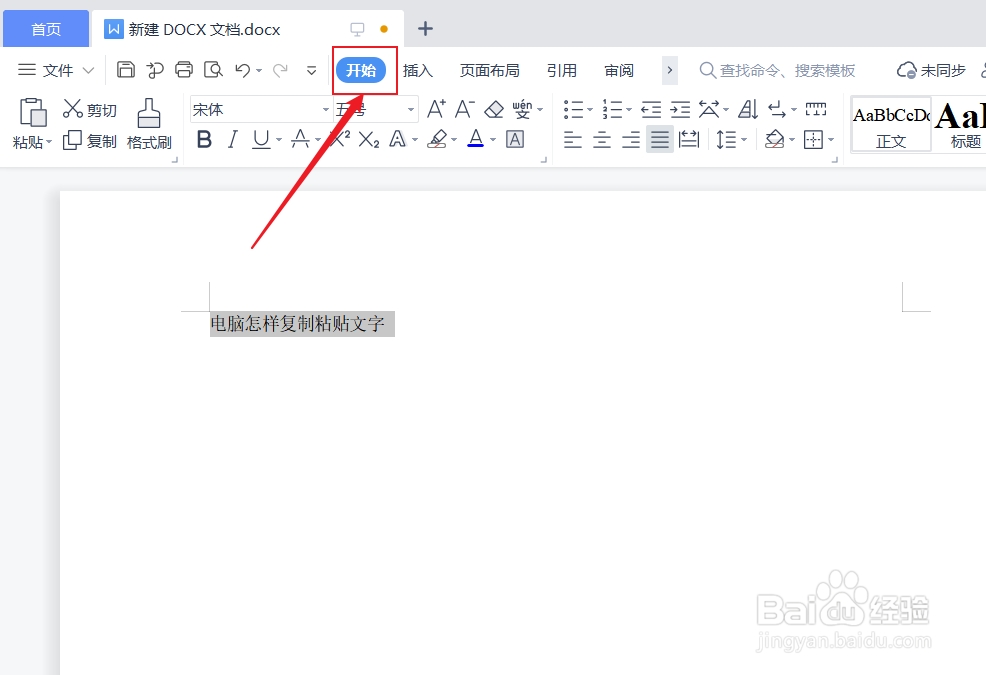Click the search commands 查找命令 field

(x=778, y=70)
